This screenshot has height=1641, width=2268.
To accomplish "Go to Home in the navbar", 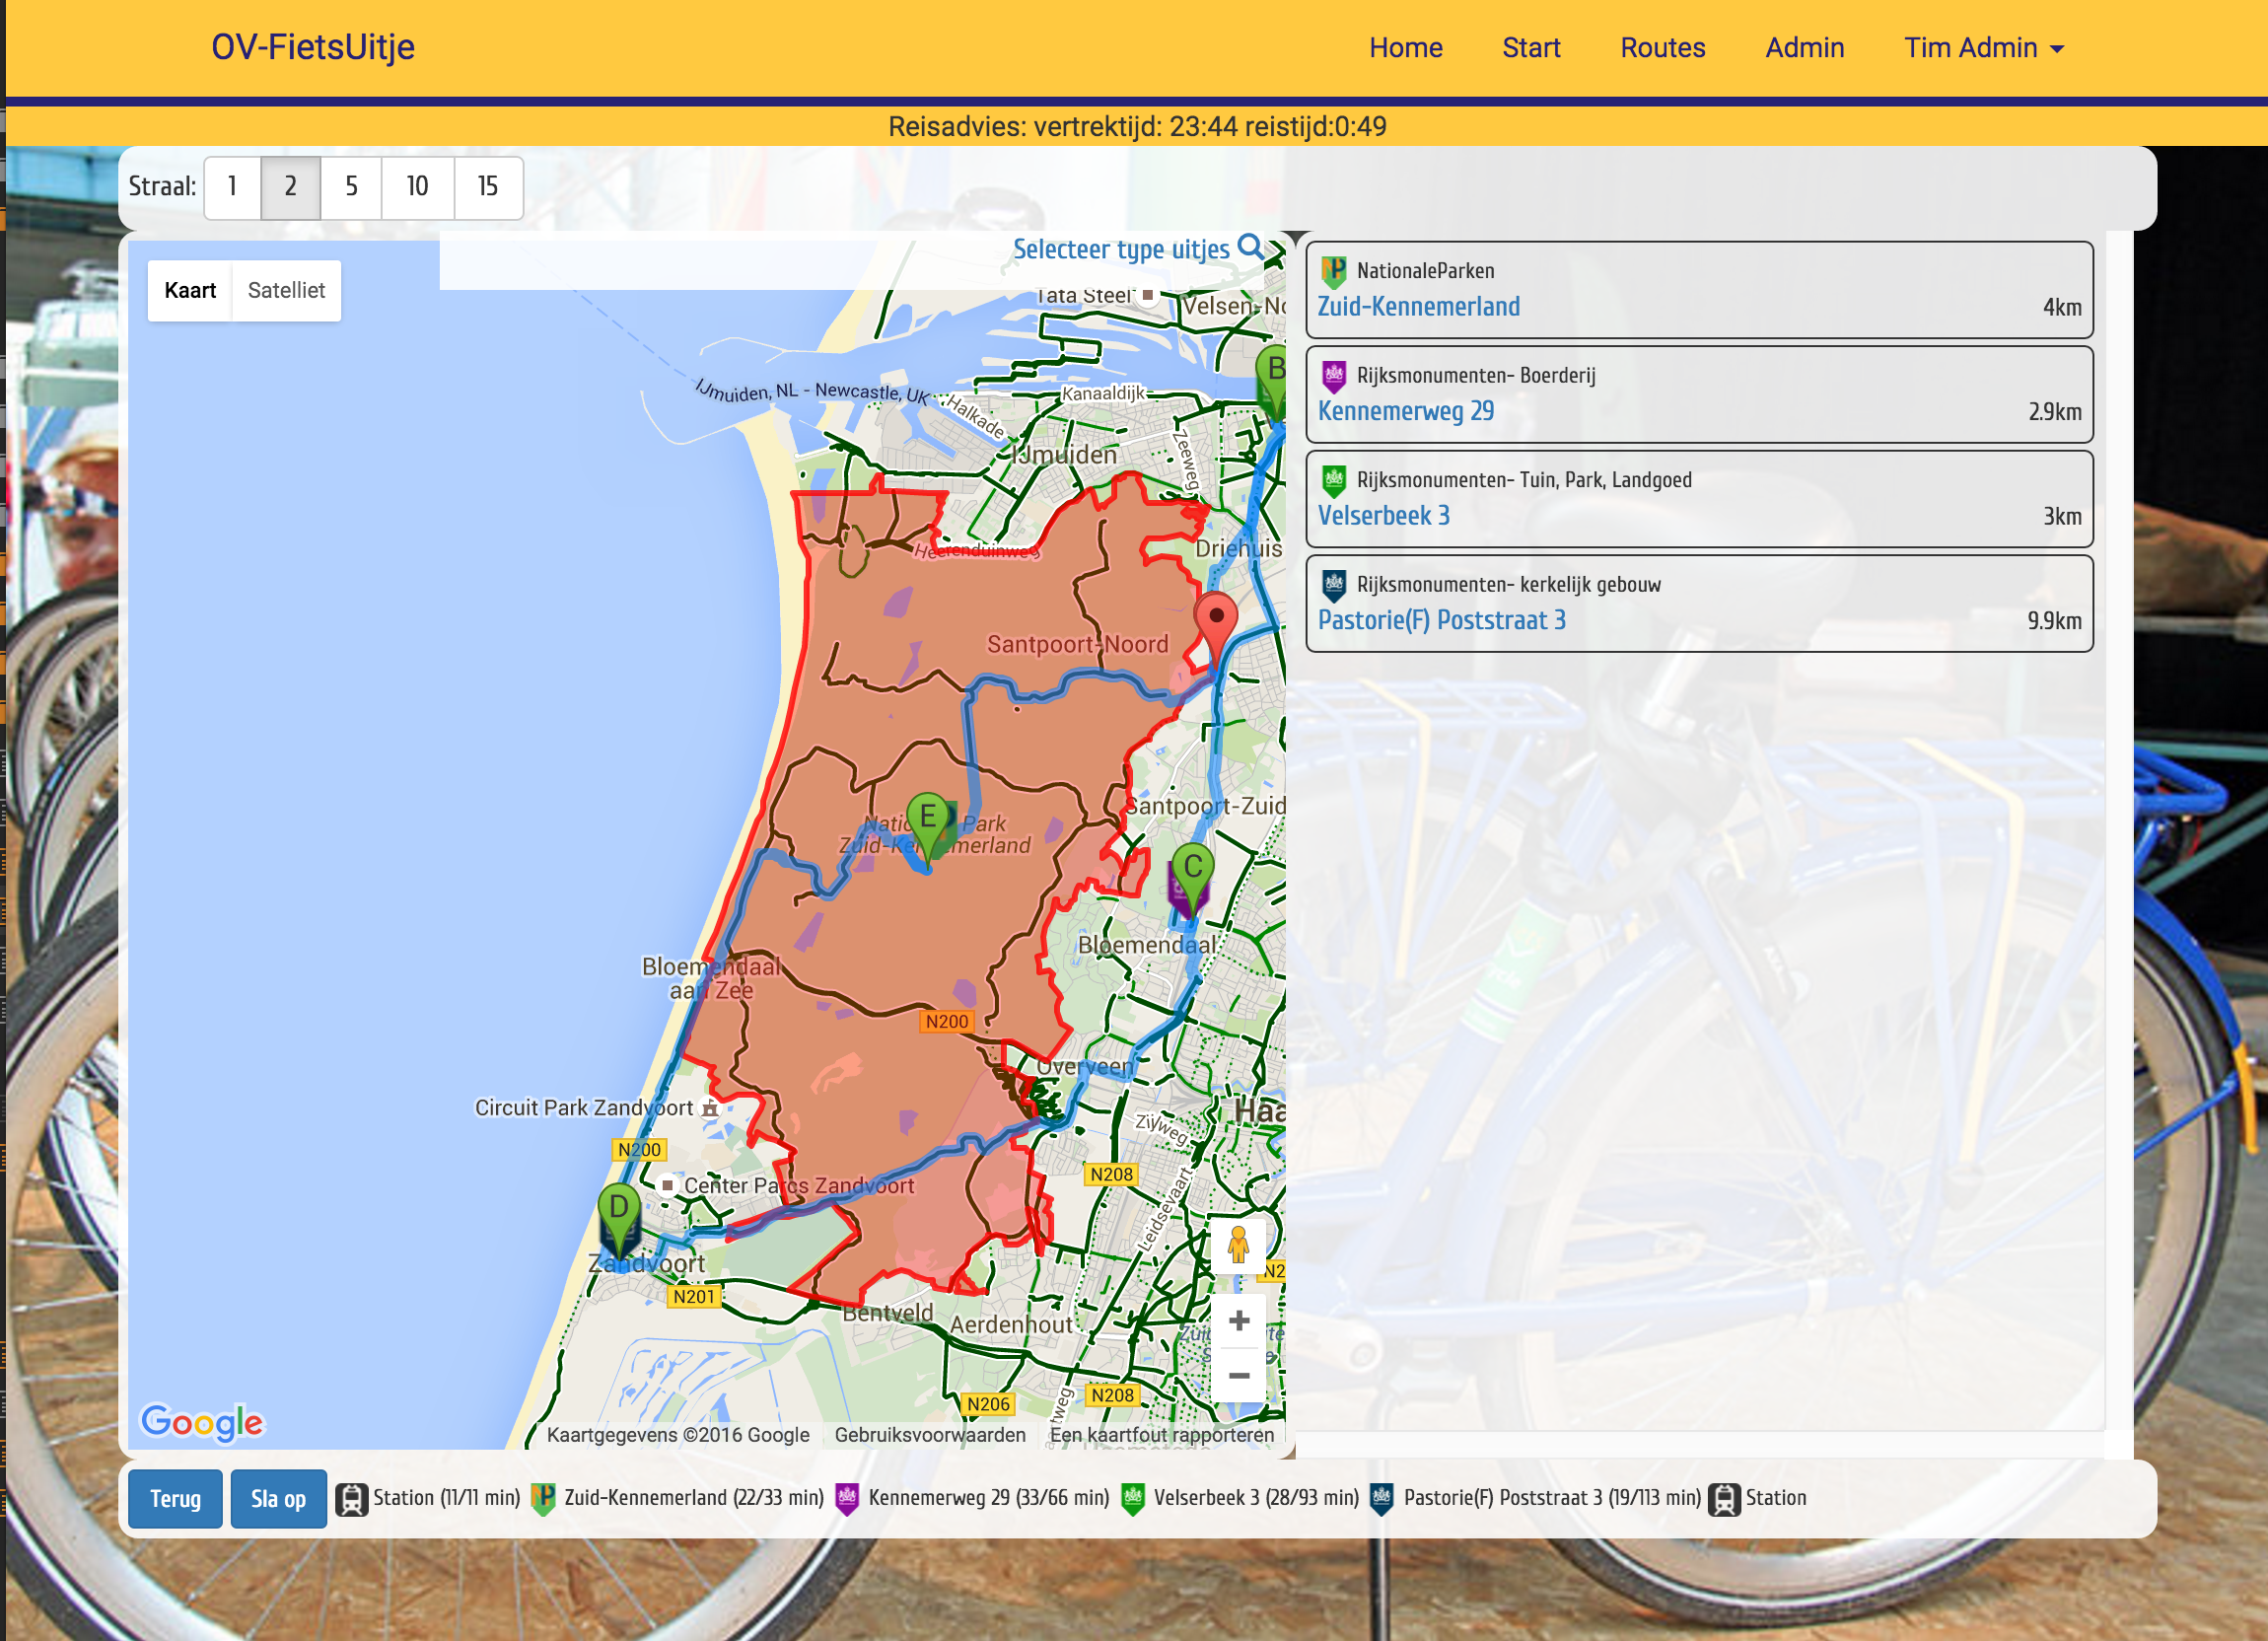I will [1405, 47].
